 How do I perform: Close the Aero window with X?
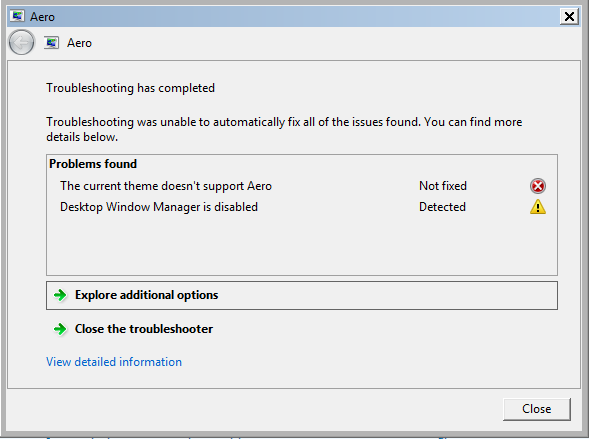(569, 17)
